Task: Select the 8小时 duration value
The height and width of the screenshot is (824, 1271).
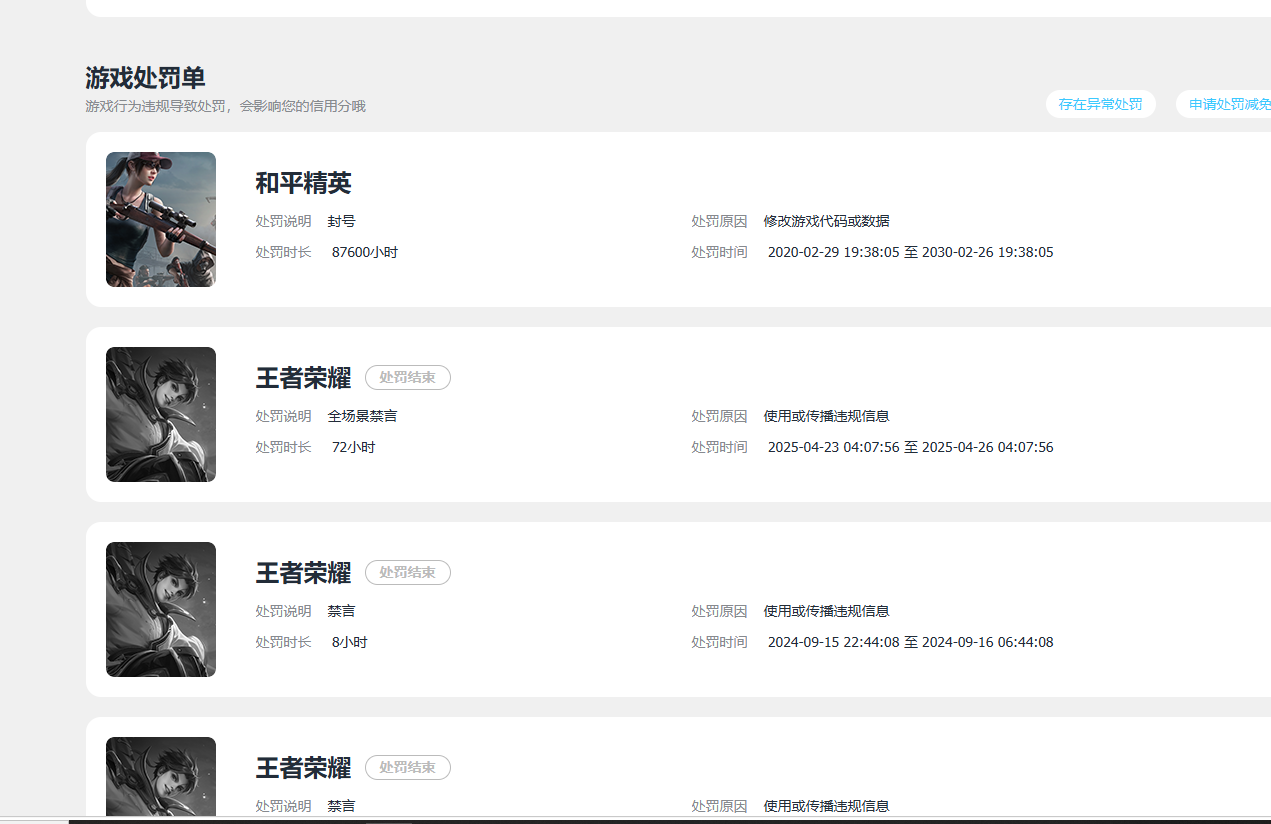Action: [350, 642]
